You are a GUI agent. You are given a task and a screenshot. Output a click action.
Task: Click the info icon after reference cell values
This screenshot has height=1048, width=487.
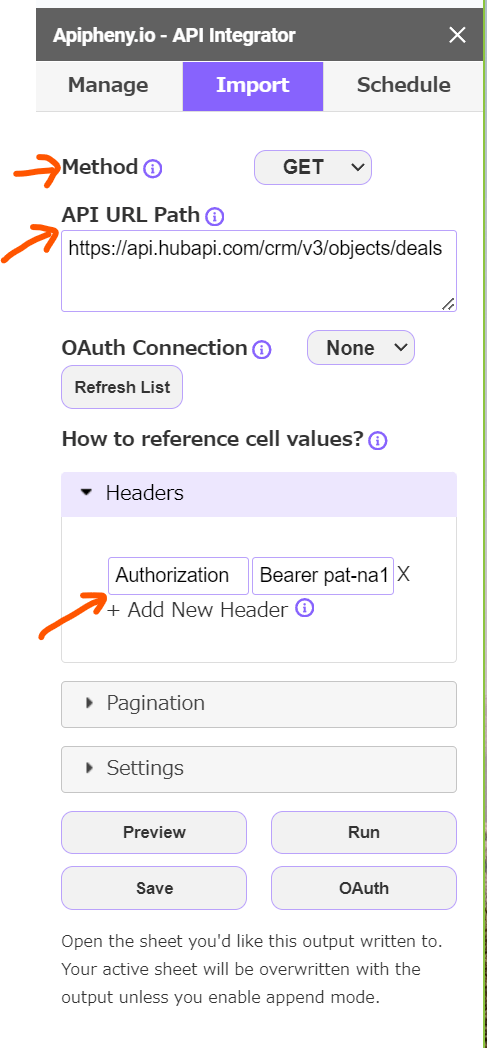point(378,441)
